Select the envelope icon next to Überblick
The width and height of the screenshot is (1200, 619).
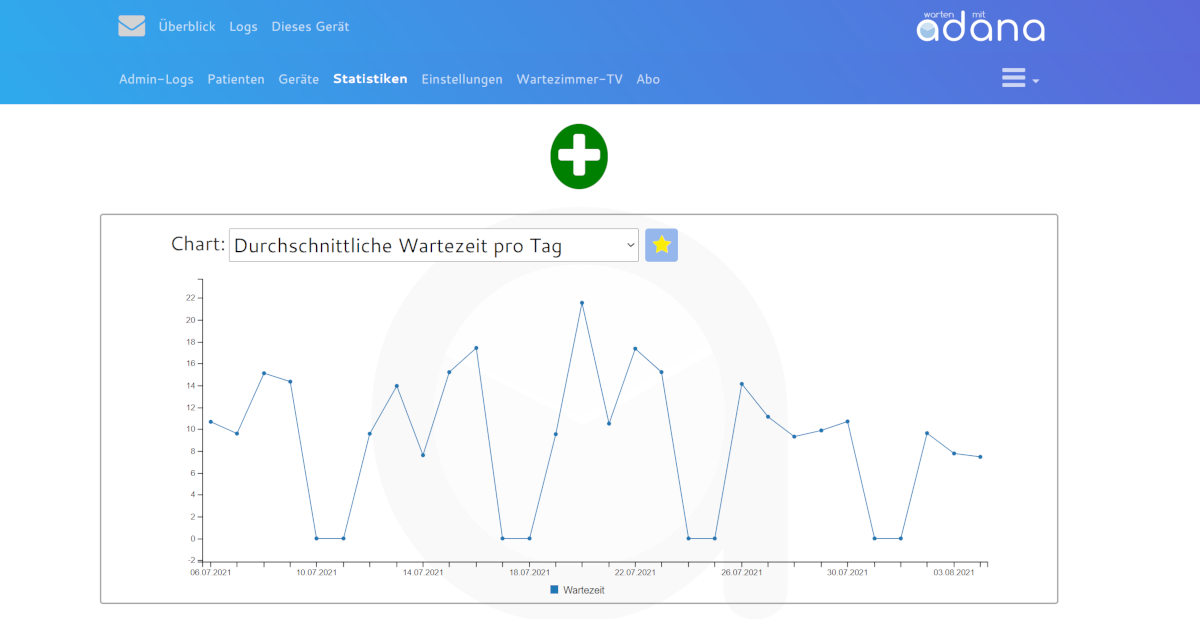[x=131, y=25]
